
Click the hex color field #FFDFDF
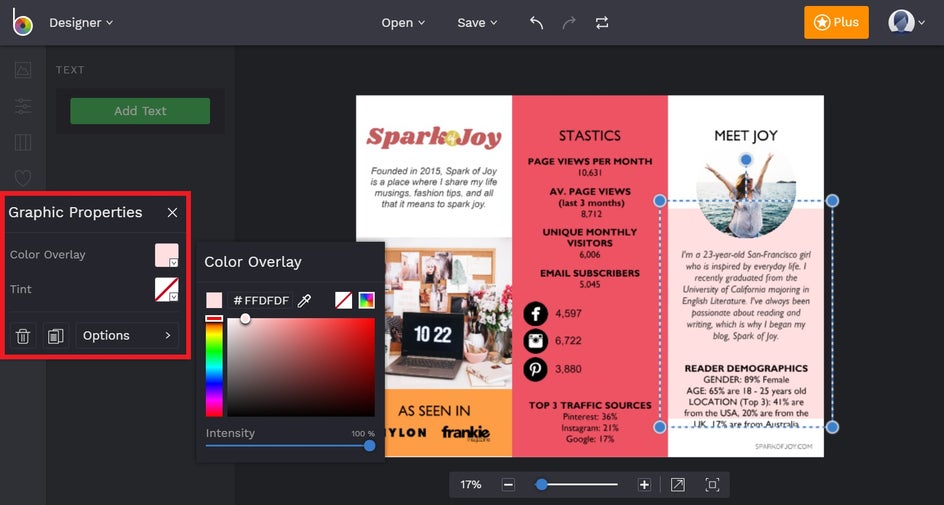[x=260, y=300]
